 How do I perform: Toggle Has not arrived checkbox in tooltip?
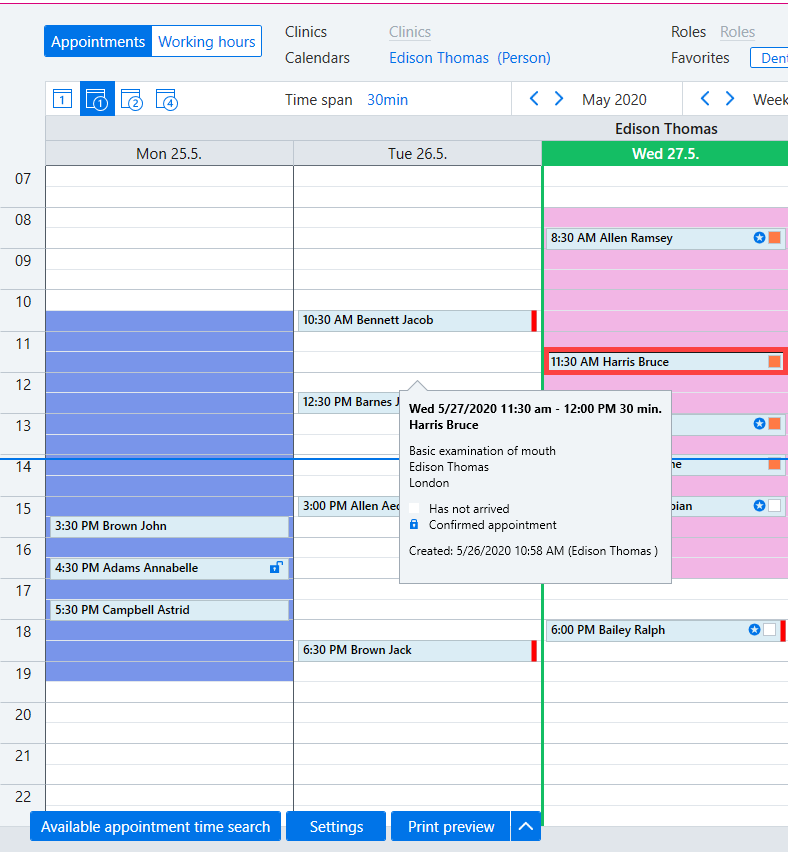414,509
